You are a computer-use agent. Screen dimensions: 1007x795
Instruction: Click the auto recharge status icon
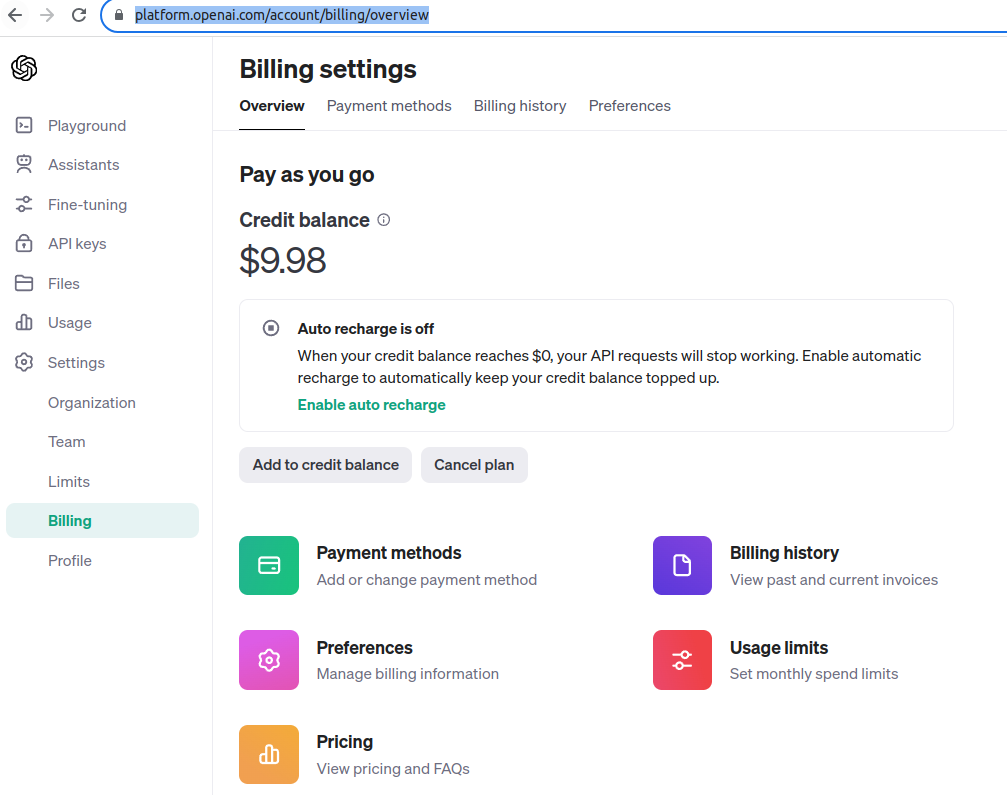(271, 328)
